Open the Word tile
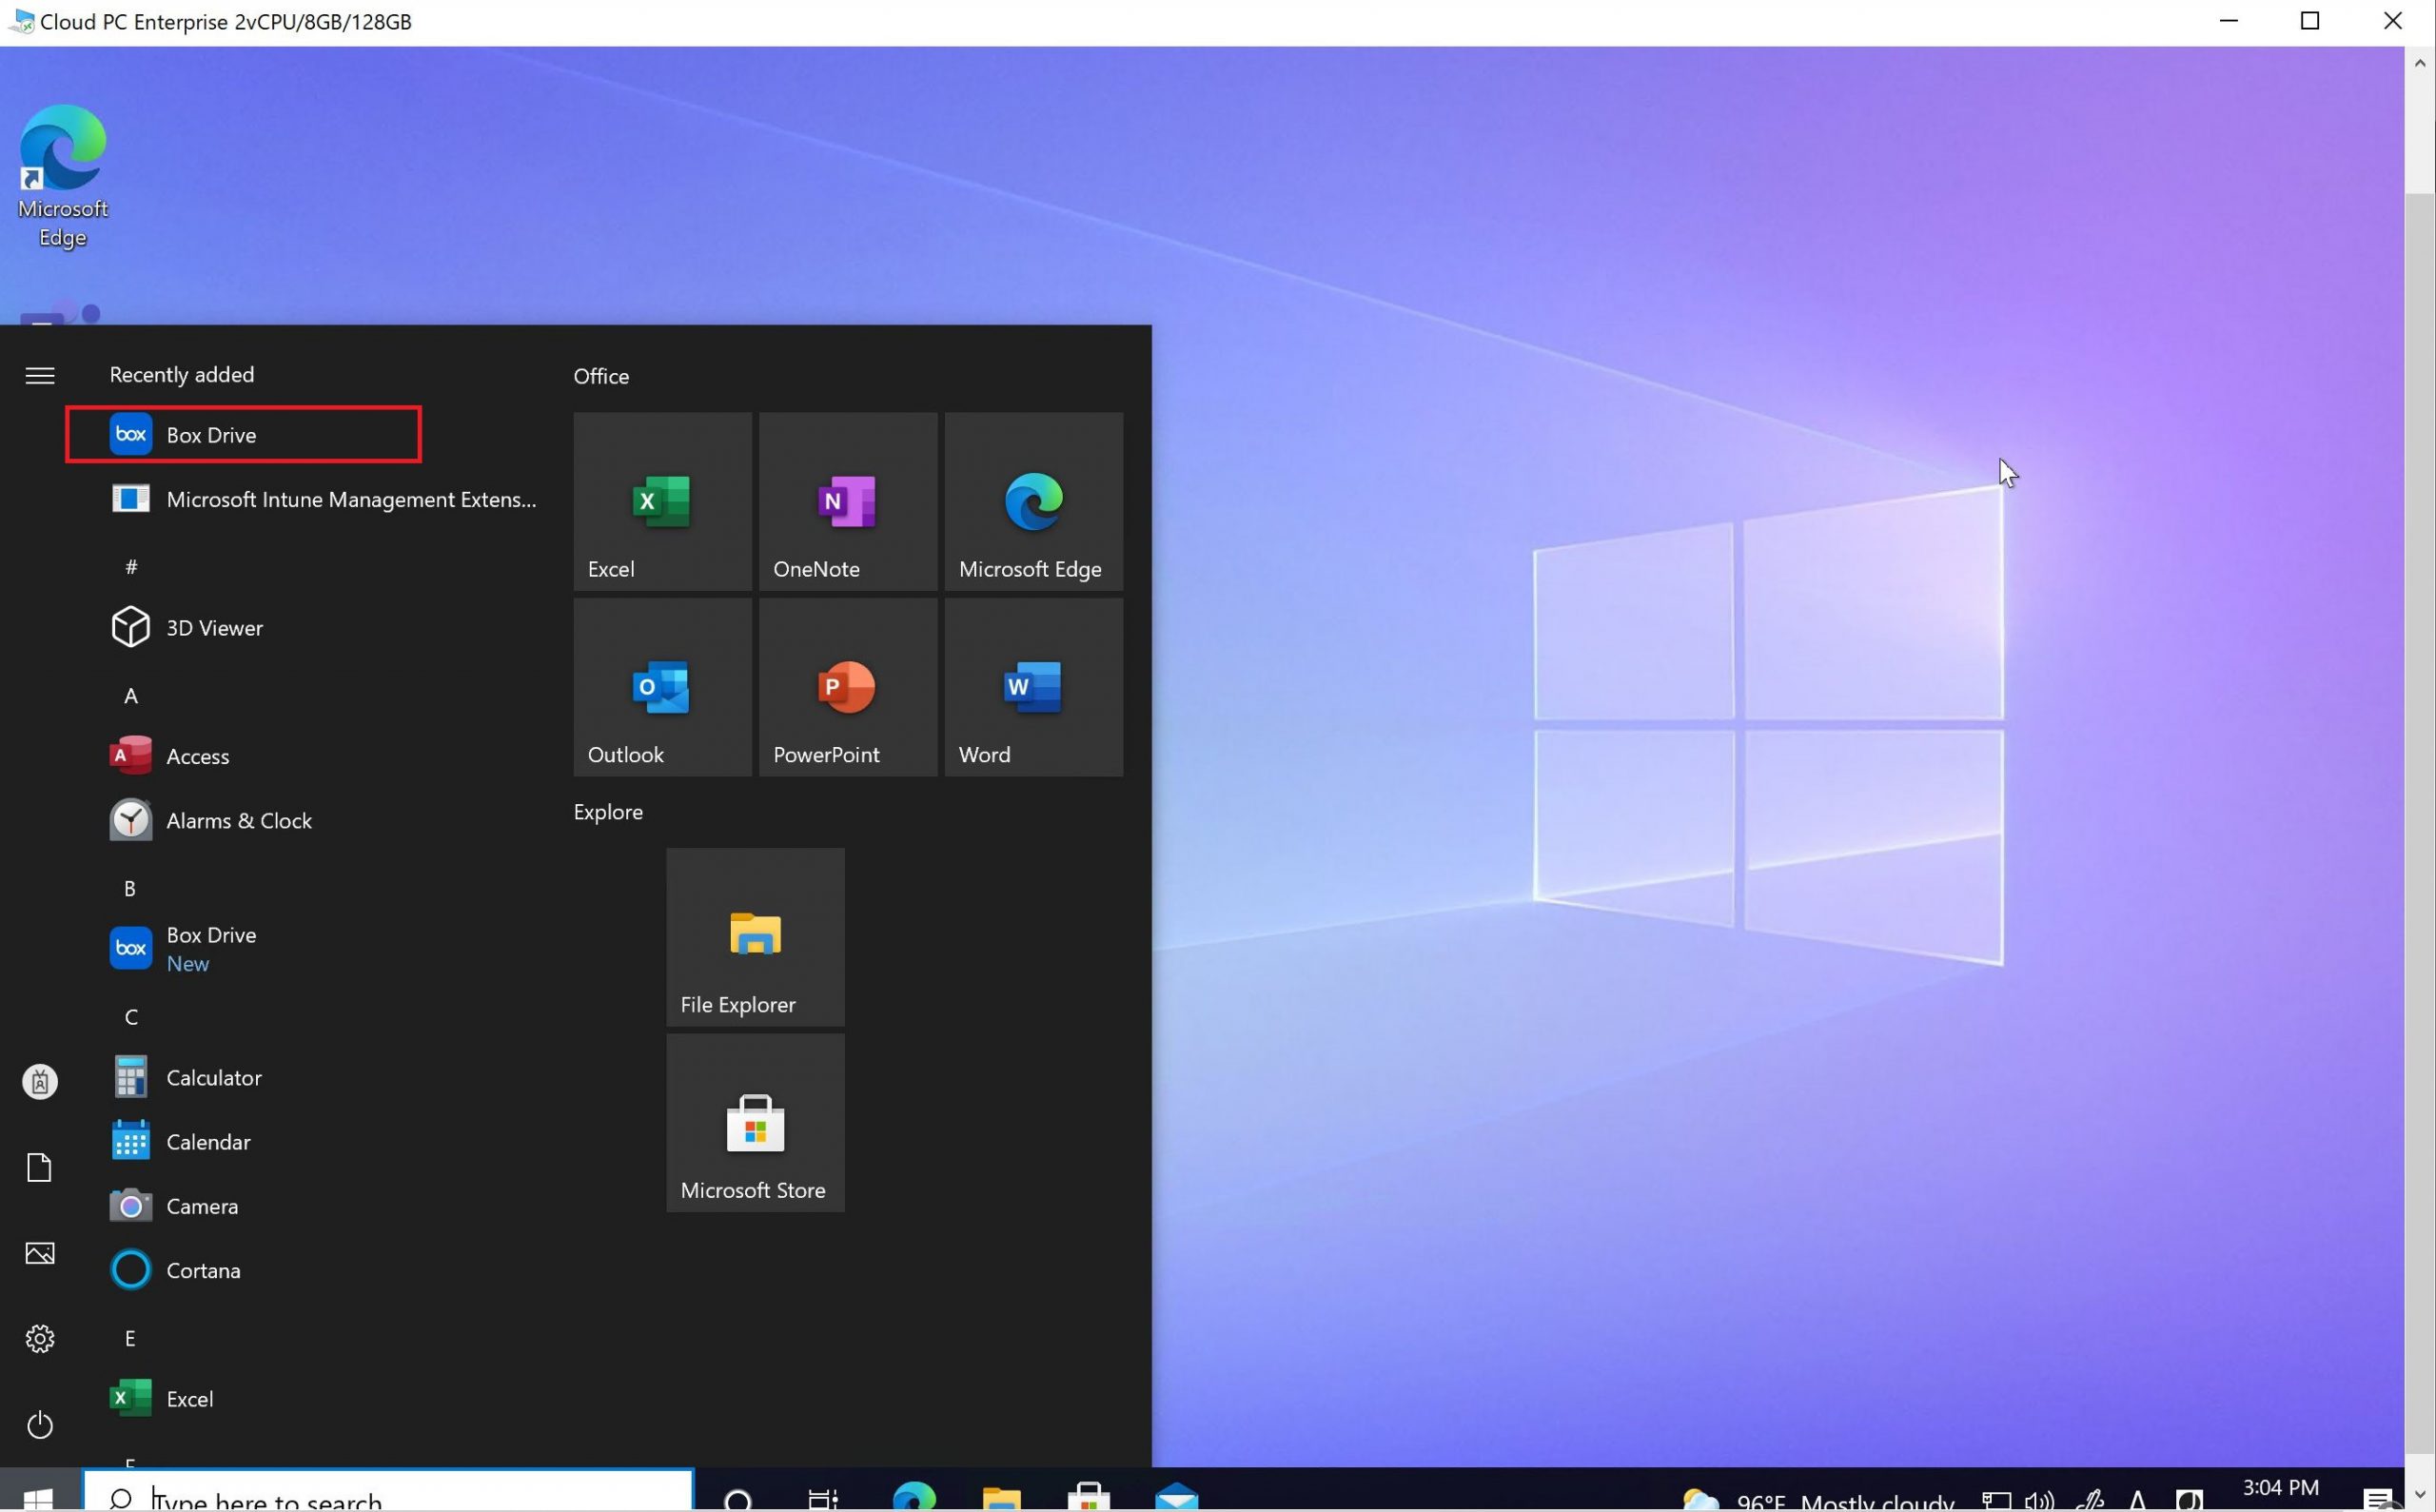Screen dimensions: 2436x1512 1033,687
